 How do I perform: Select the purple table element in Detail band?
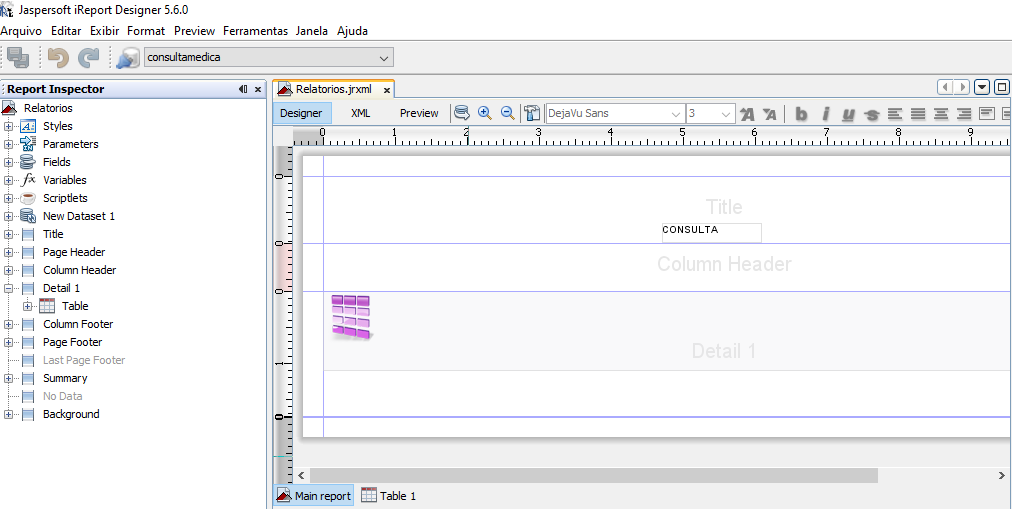(351, 317)
